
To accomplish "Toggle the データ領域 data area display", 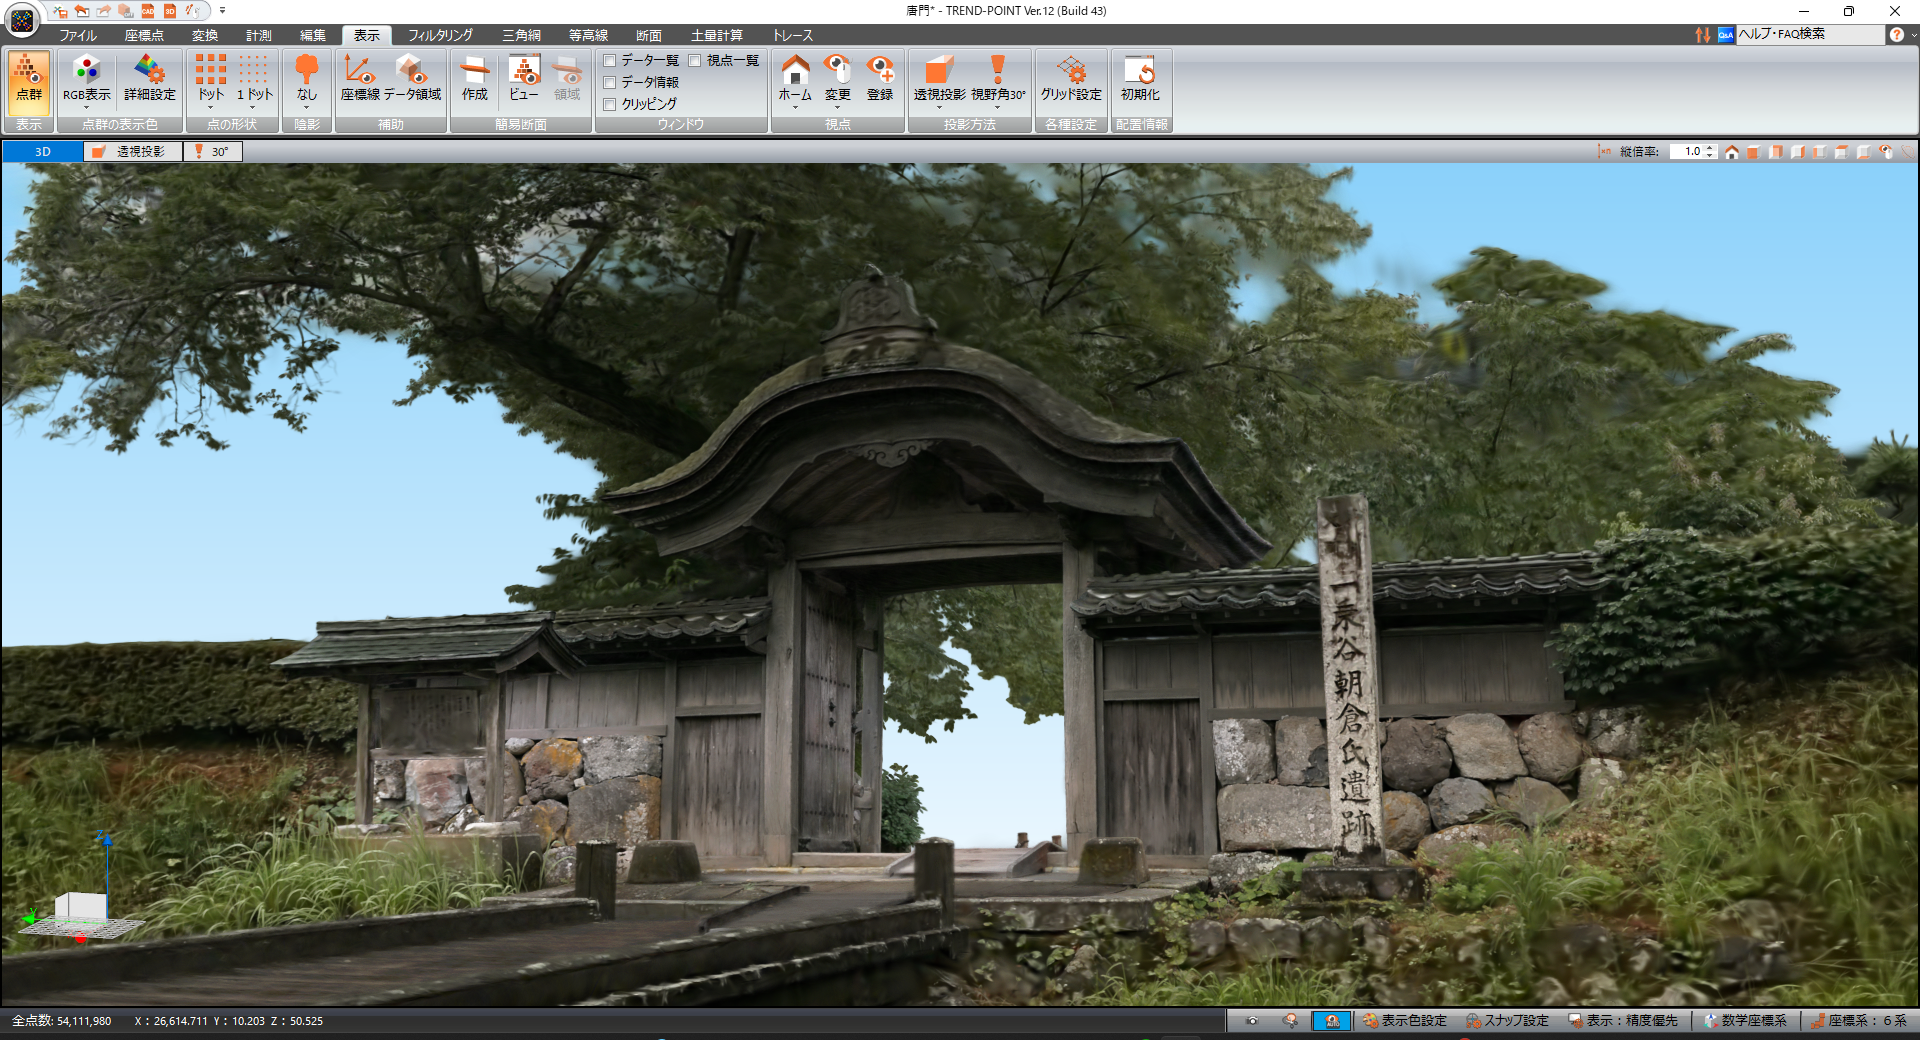I will (412, 78).
